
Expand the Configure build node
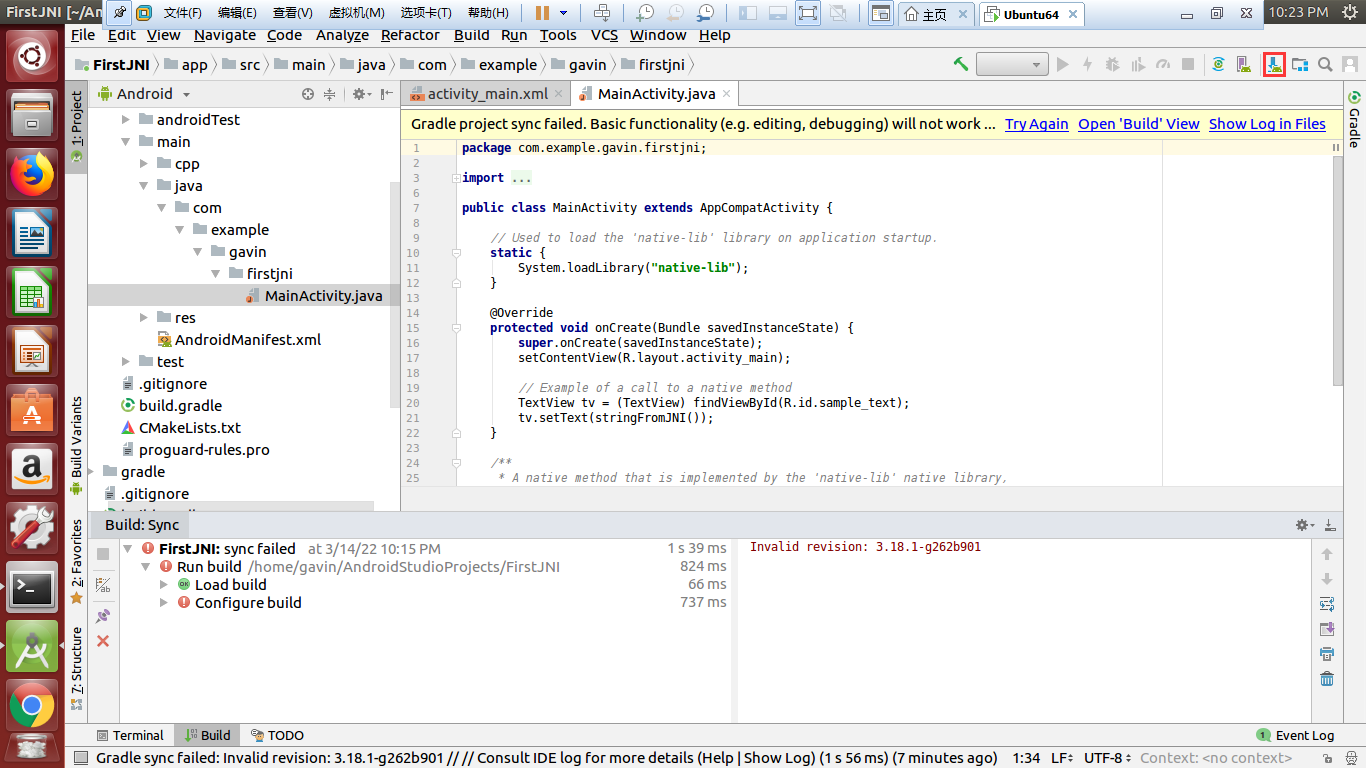pyautogui.click(x=164, y=603)
